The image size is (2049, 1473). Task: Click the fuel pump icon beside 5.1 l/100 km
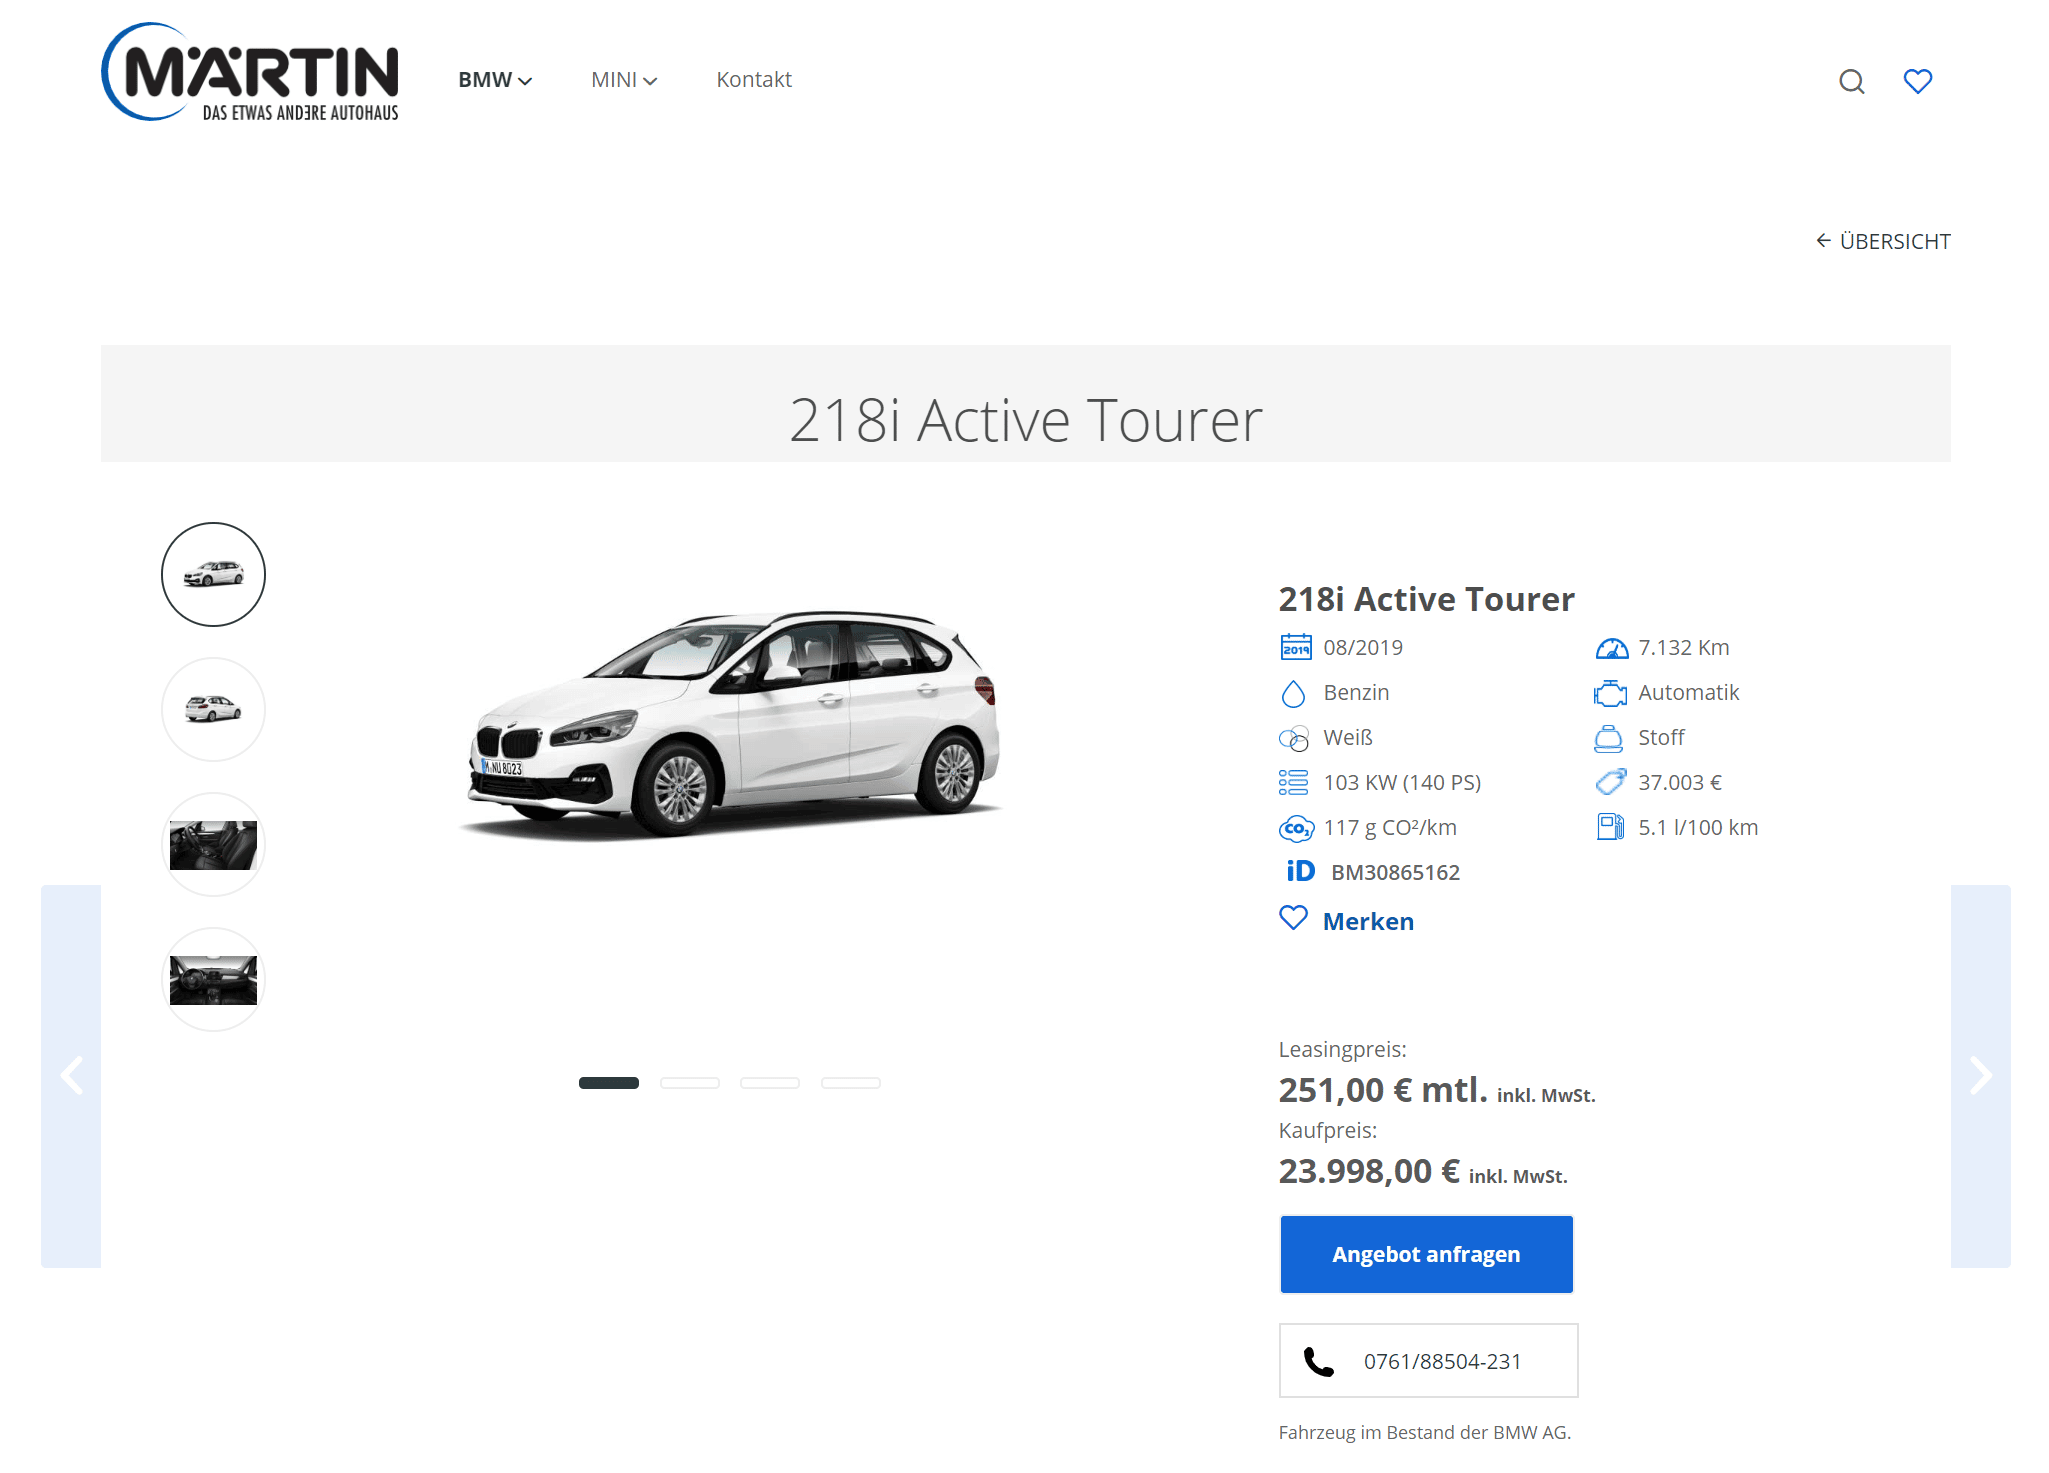pos(1610,827)
